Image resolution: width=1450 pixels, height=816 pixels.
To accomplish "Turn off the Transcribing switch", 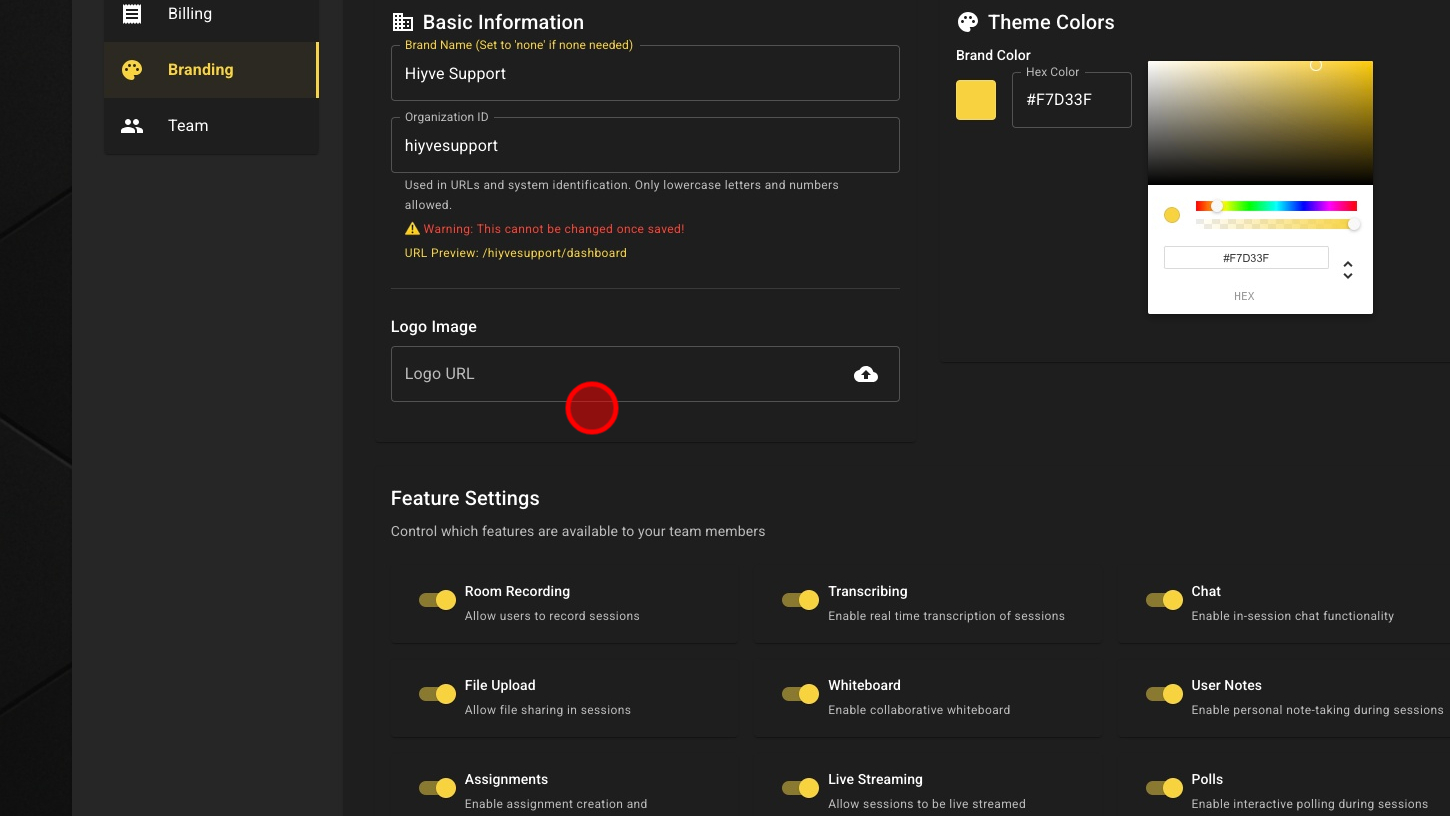I will tap(801, 600).
